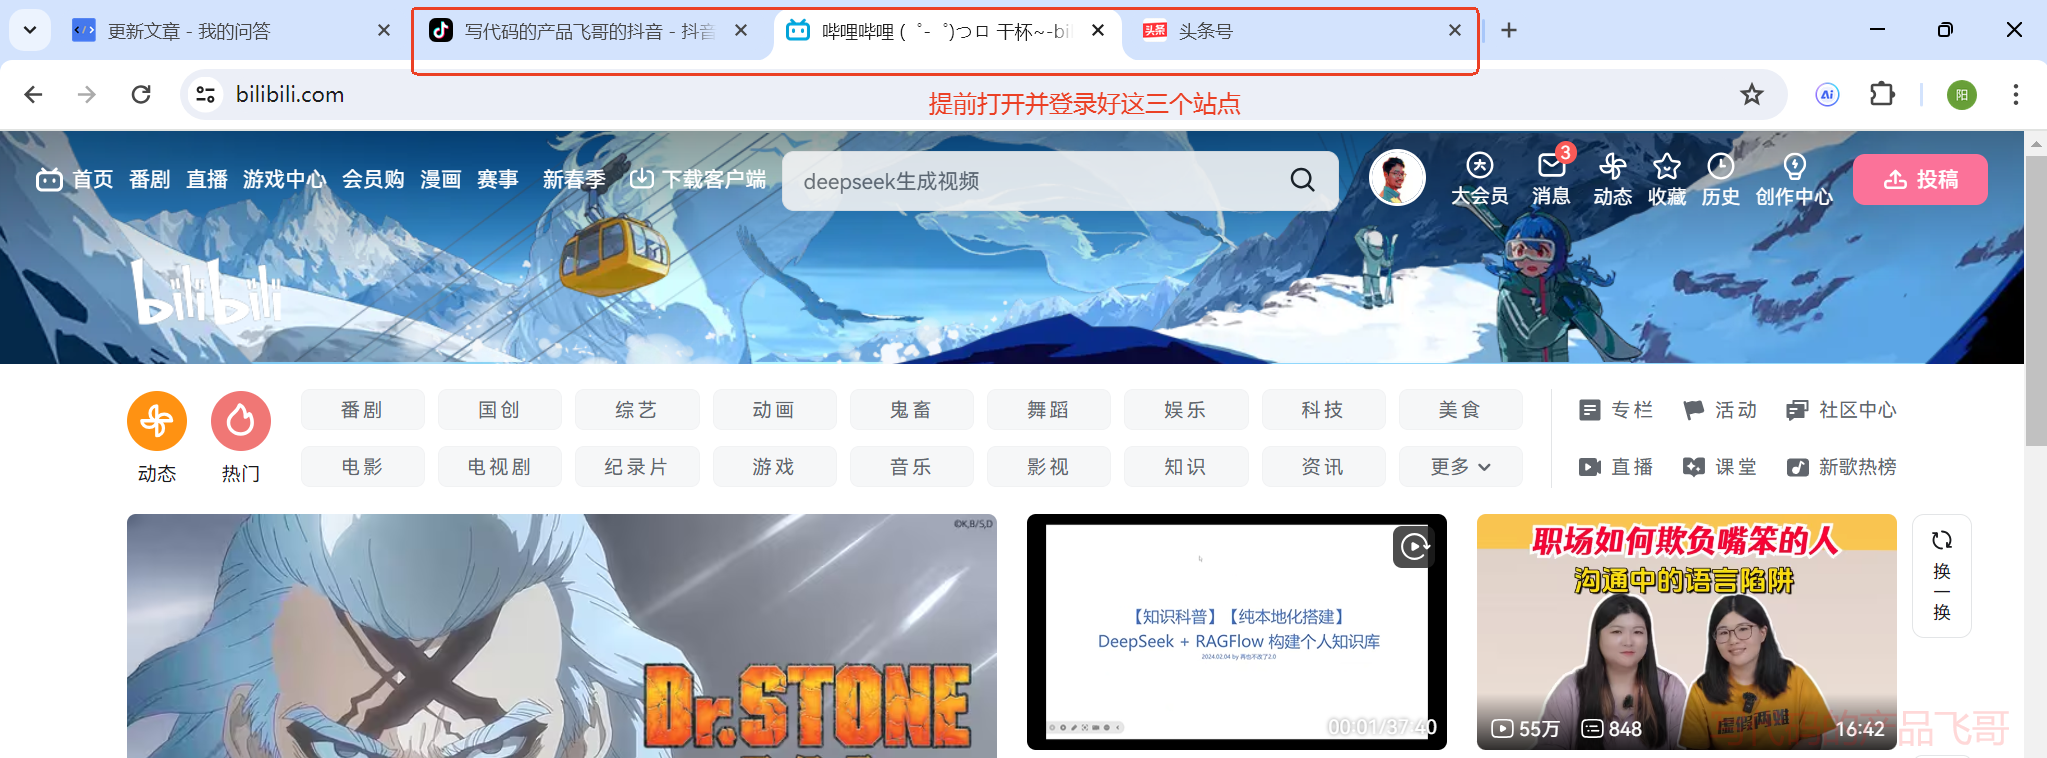This screenshot has width=2047, height=758.
Task: Open the header 动态 icon
Action: tap(1612, 179)
